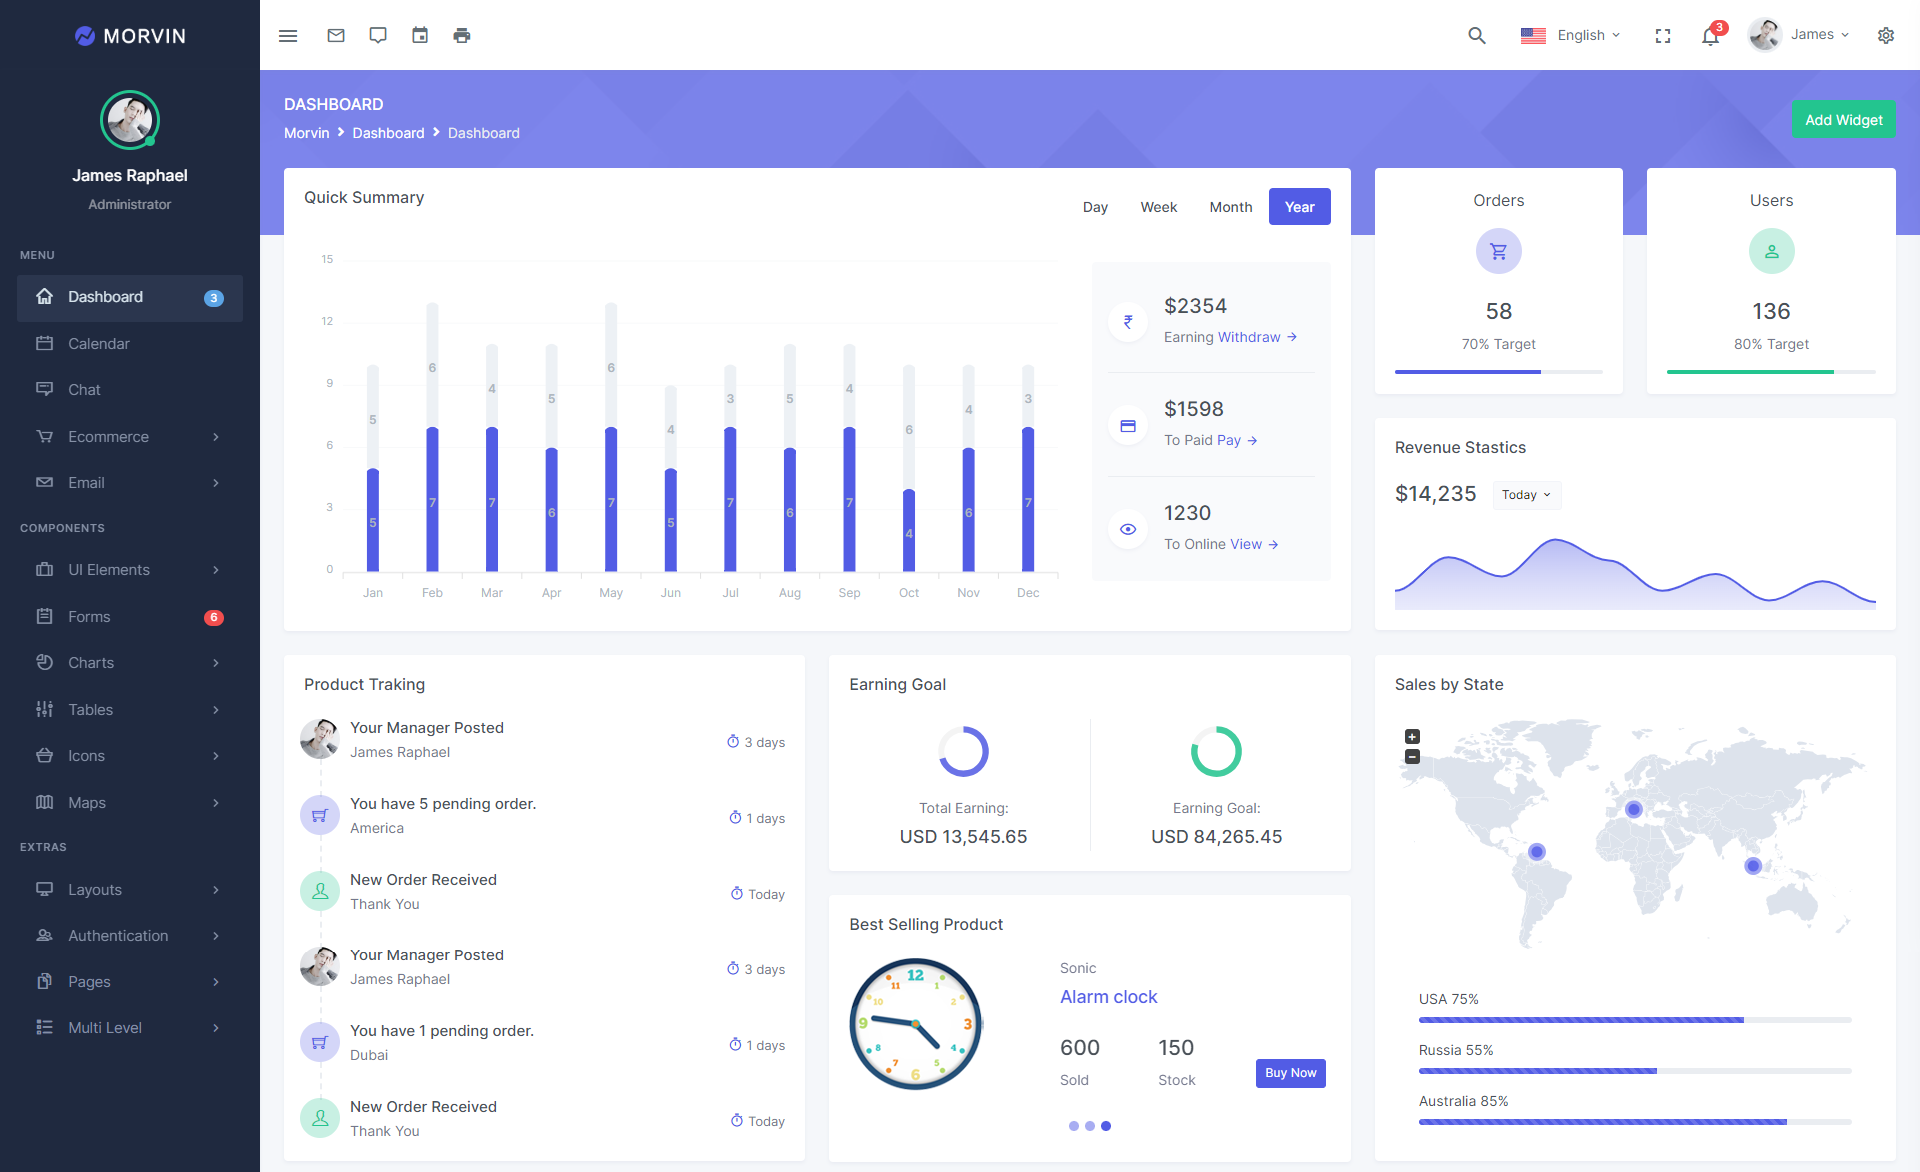Click the mail icon in top toolbar

pyautogui.click(x=336, y=35)
